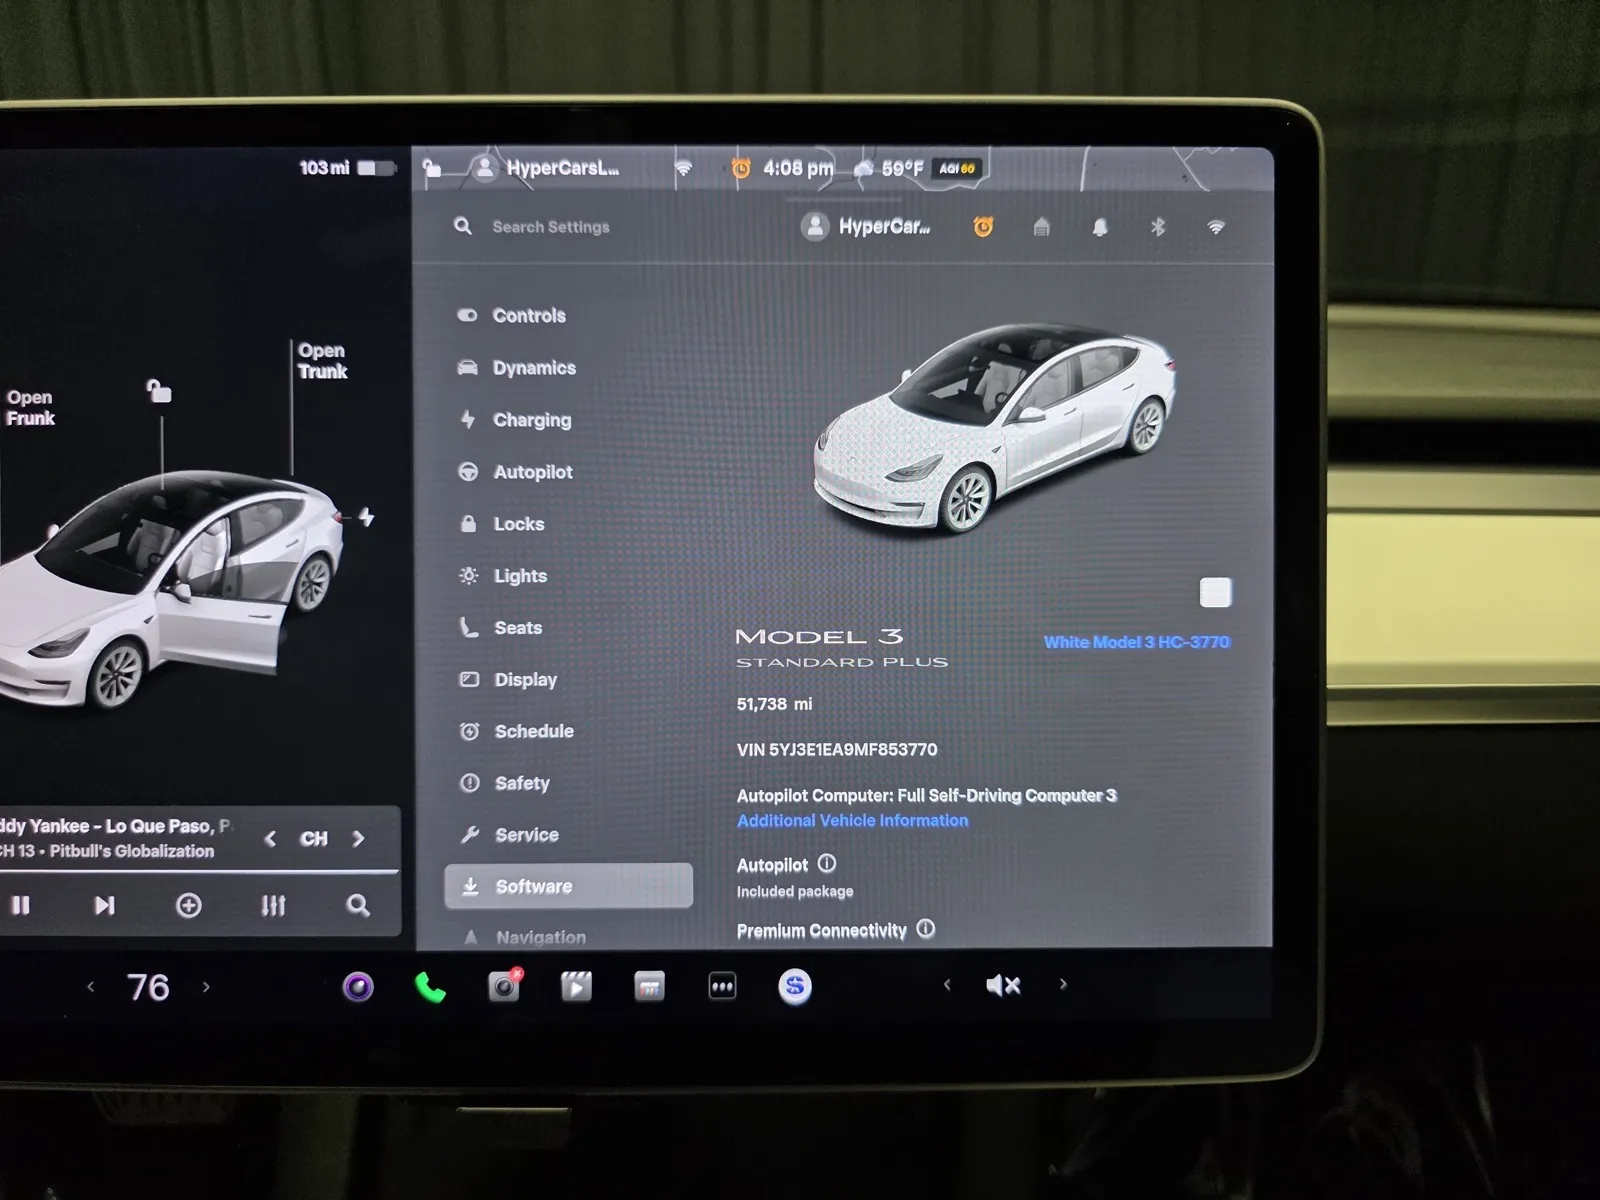This screenshot has height=1200, width=1600.
Task: Pause the currently playing song
Action: (21, 905)
